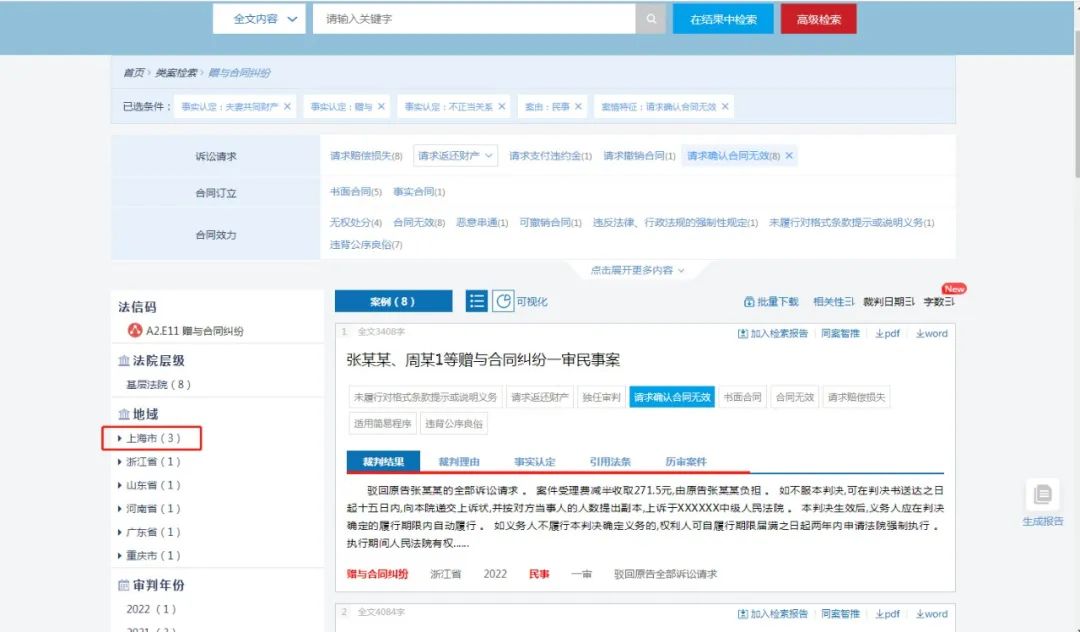Open the 案例 (8) tab
The height and width of the screenshot is (632, 1080).
point(393,301)
